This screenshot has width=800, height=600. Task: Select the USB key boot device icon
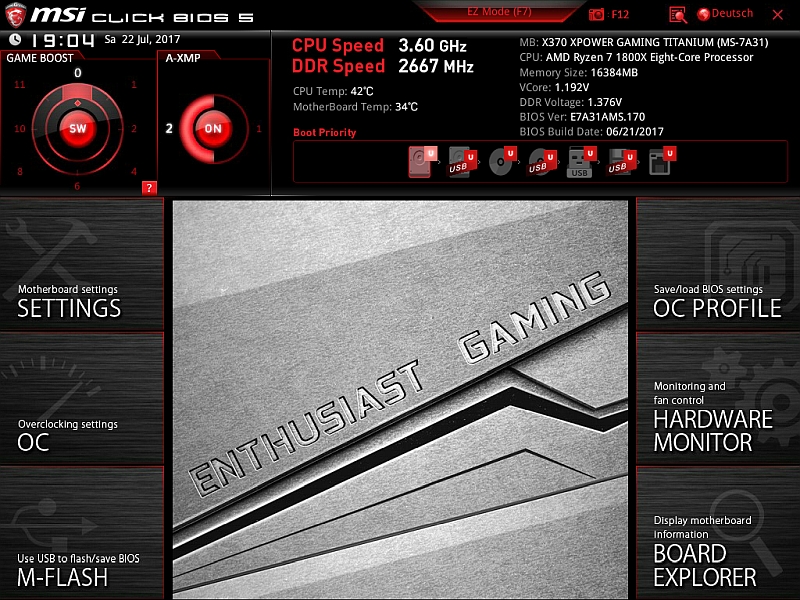(582, 162)
